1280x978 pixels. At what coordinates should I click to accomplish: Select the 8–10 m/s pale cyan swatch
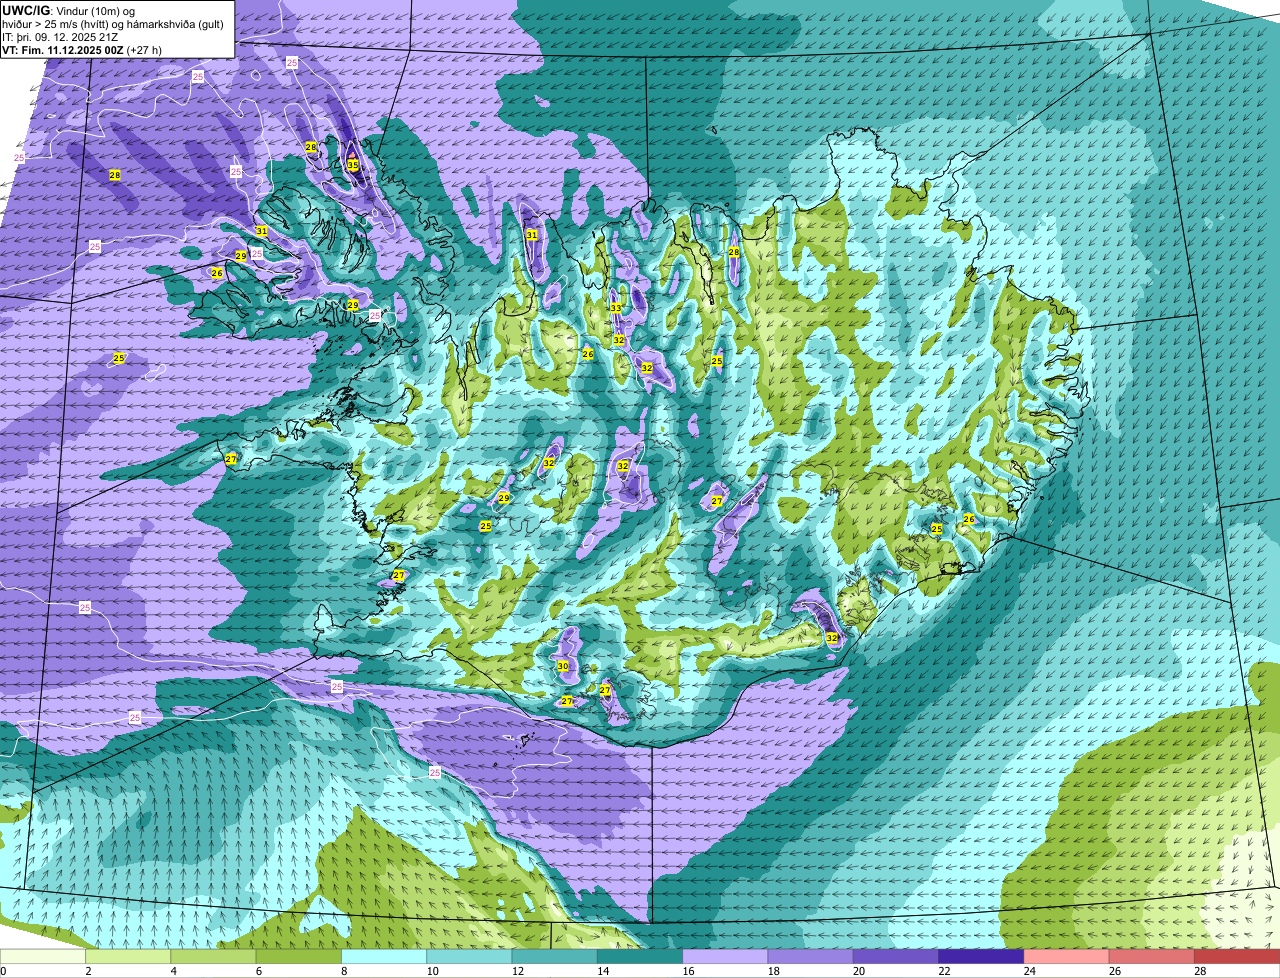pos(384,957)
